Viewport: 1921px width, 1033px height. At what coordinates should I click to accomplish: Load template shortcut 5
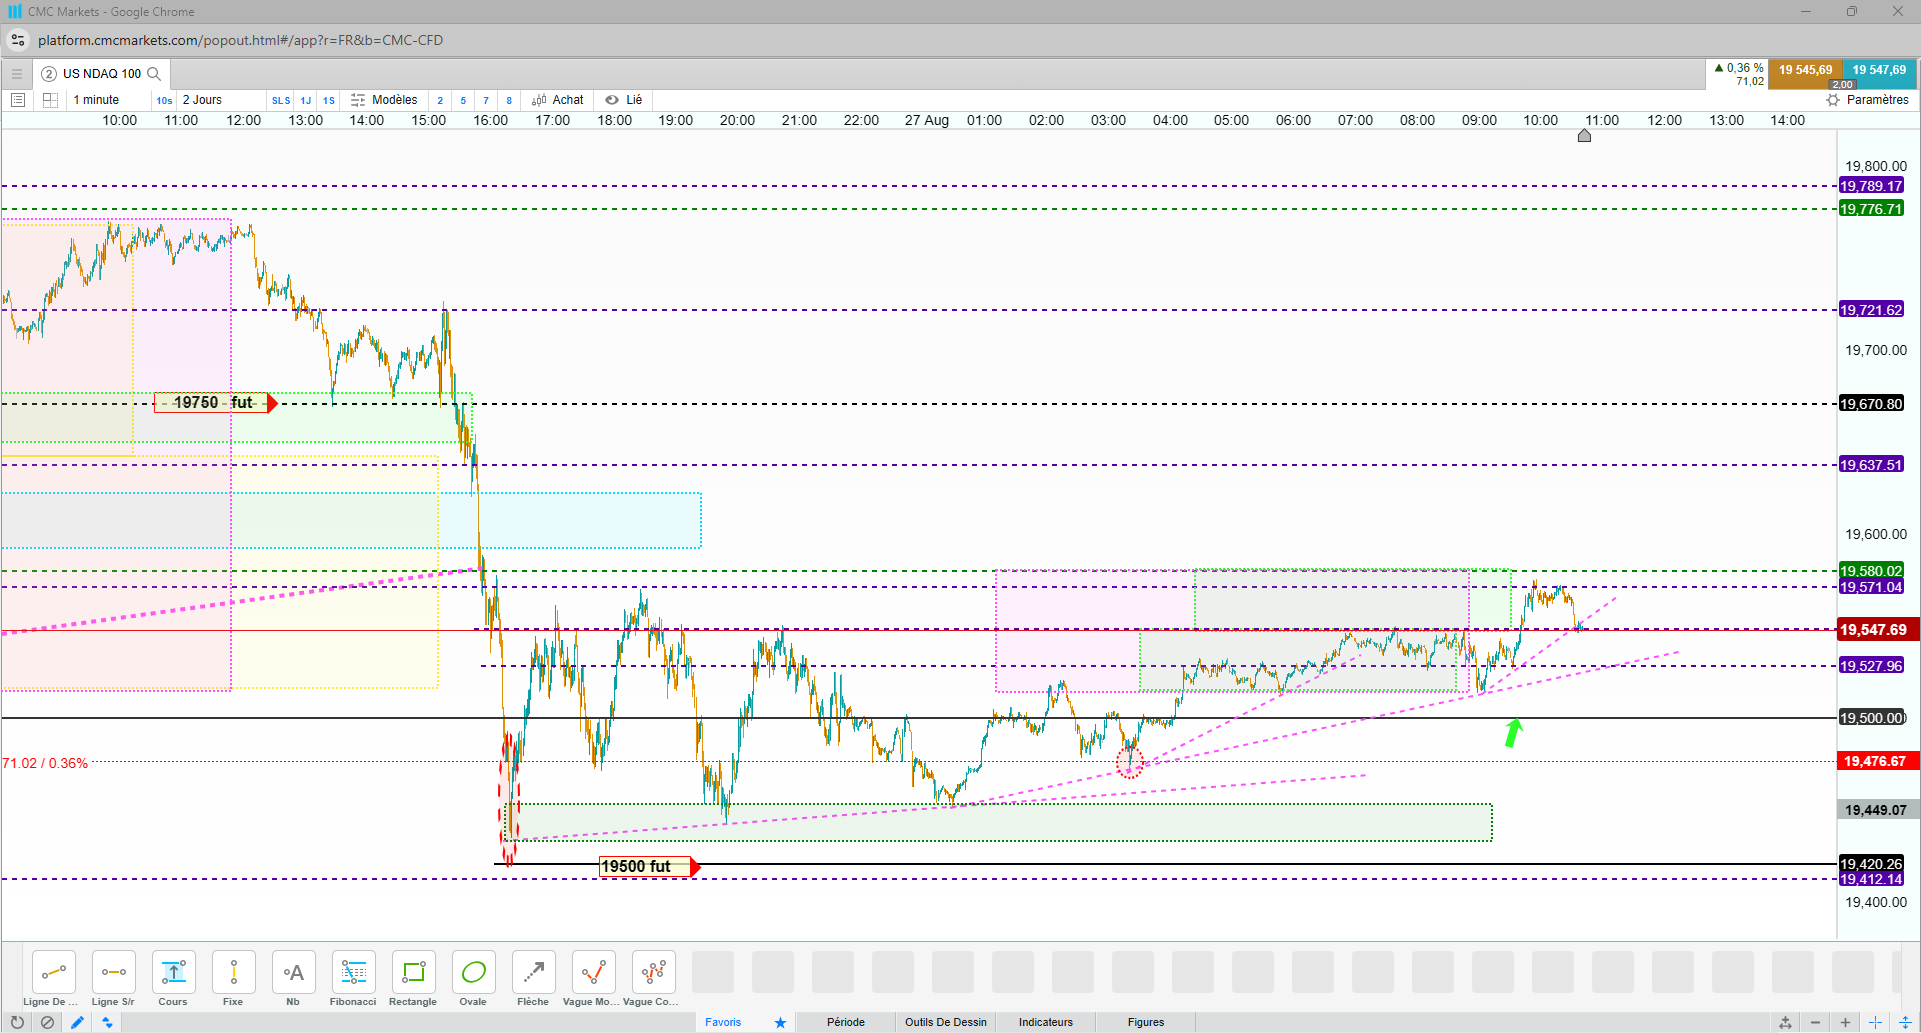coord(463,100)
